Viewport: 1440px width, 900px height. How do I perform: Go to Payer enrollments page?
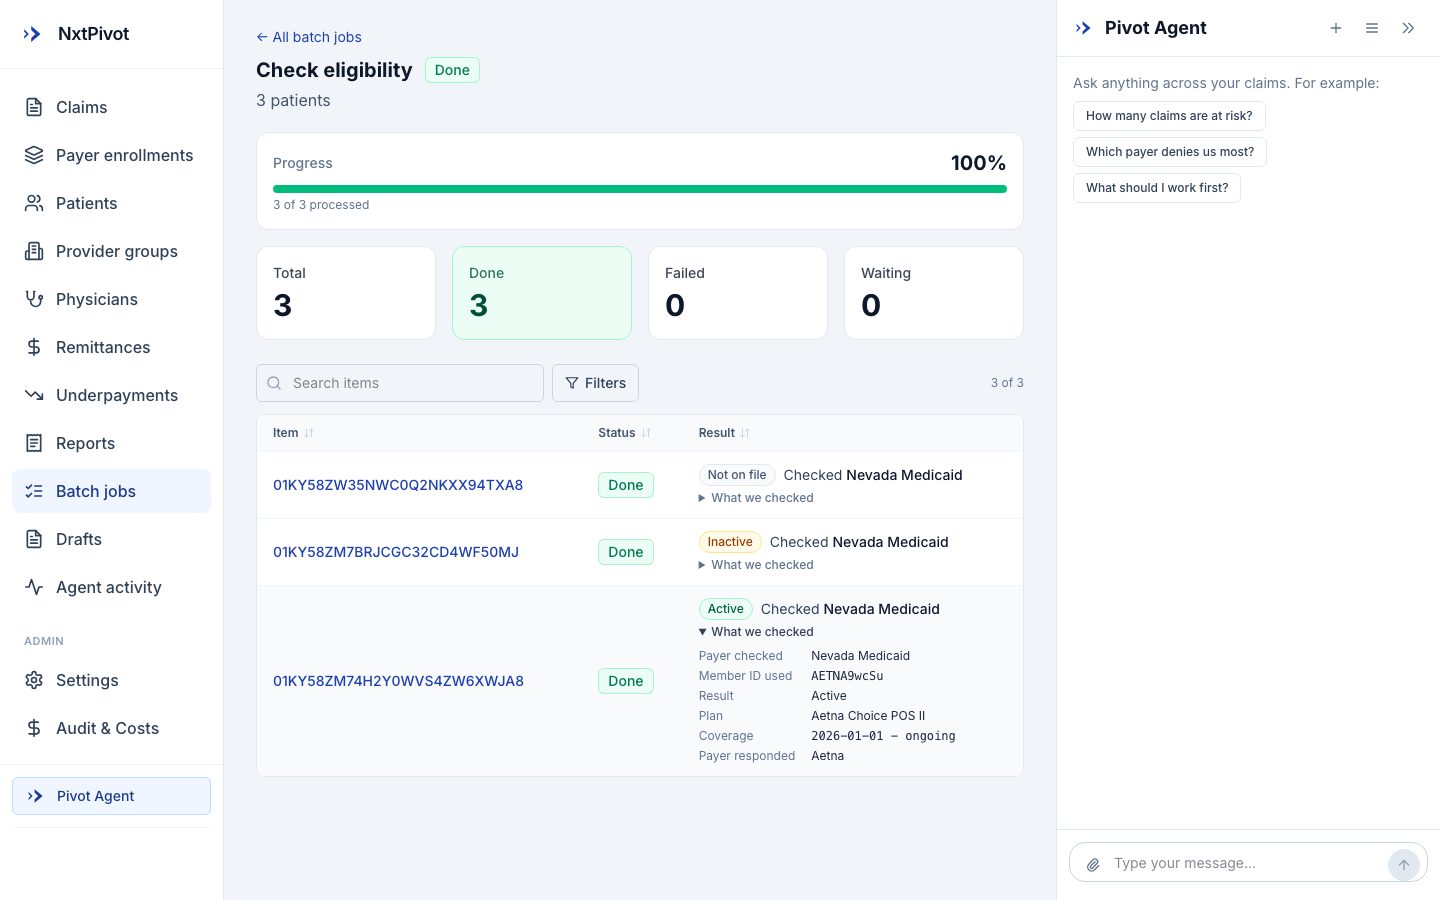pyautogui.click(x=111, y=155)
